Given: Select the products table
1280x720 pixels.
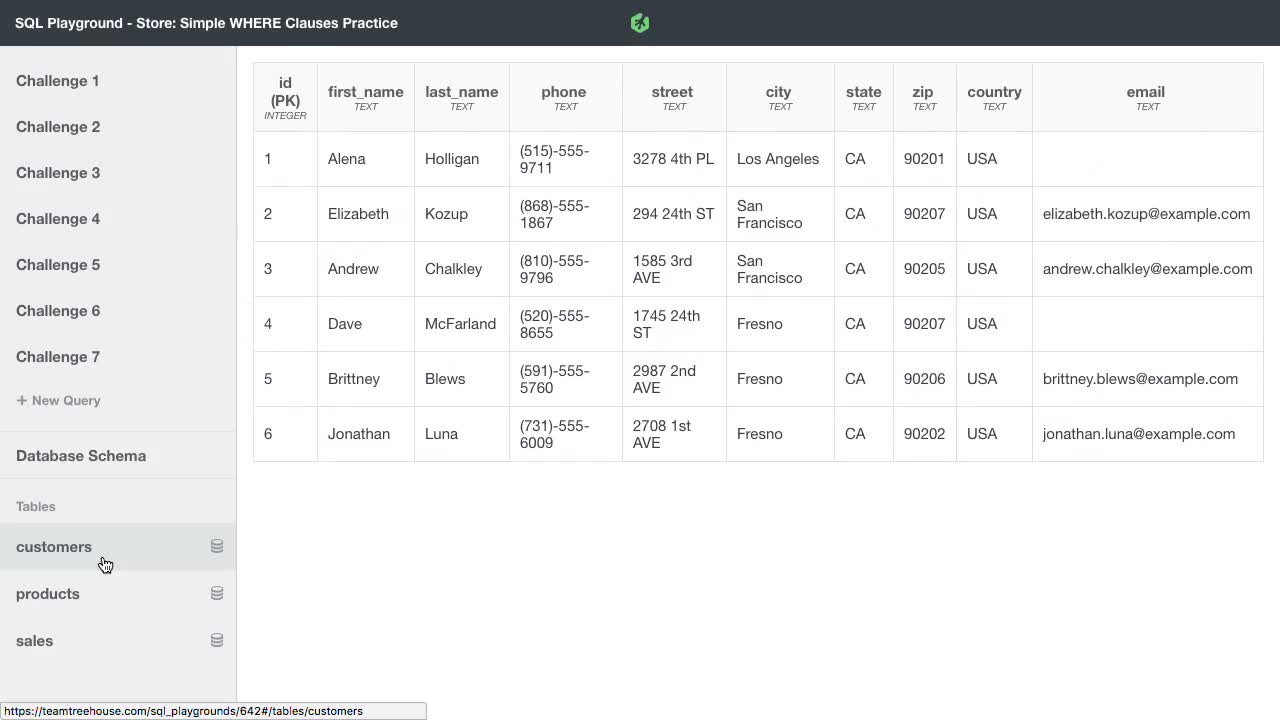Looking at the screenshot, I should coord(48,593).
